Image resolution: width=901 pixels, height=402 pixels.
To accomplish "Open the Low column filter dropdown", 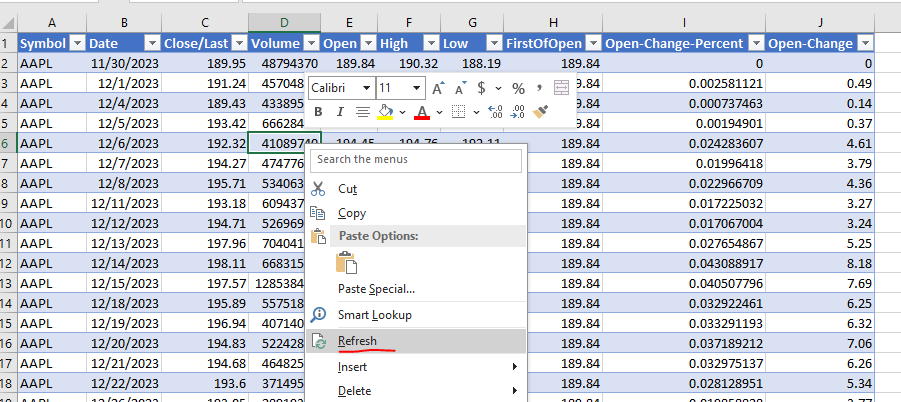I will click(494, 43).
